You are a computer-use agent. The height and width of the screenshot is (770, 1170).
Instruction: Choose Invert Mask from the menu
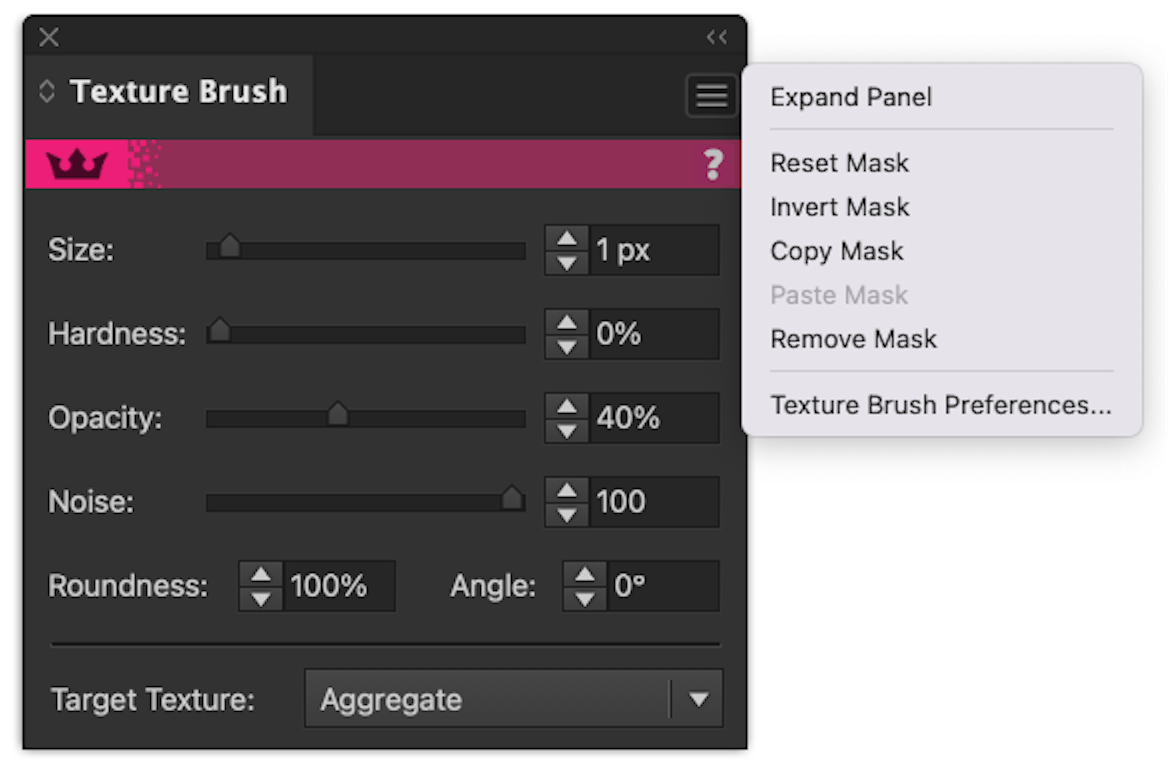[x=839, y=207]
